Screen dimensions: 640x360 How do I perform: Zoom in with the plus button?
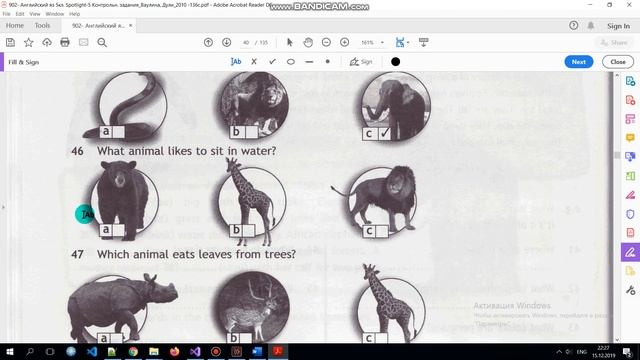point(344,42)
